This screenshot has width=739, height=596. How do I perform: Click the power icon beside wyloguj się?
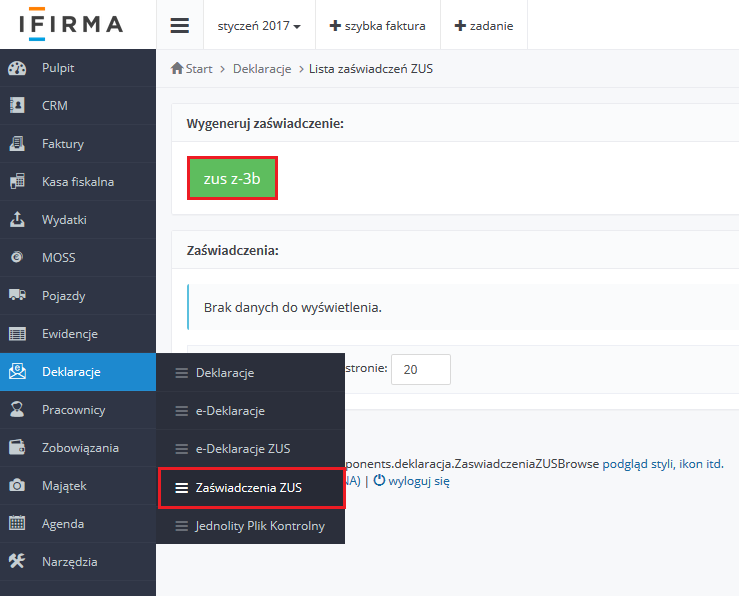point(379,480)
